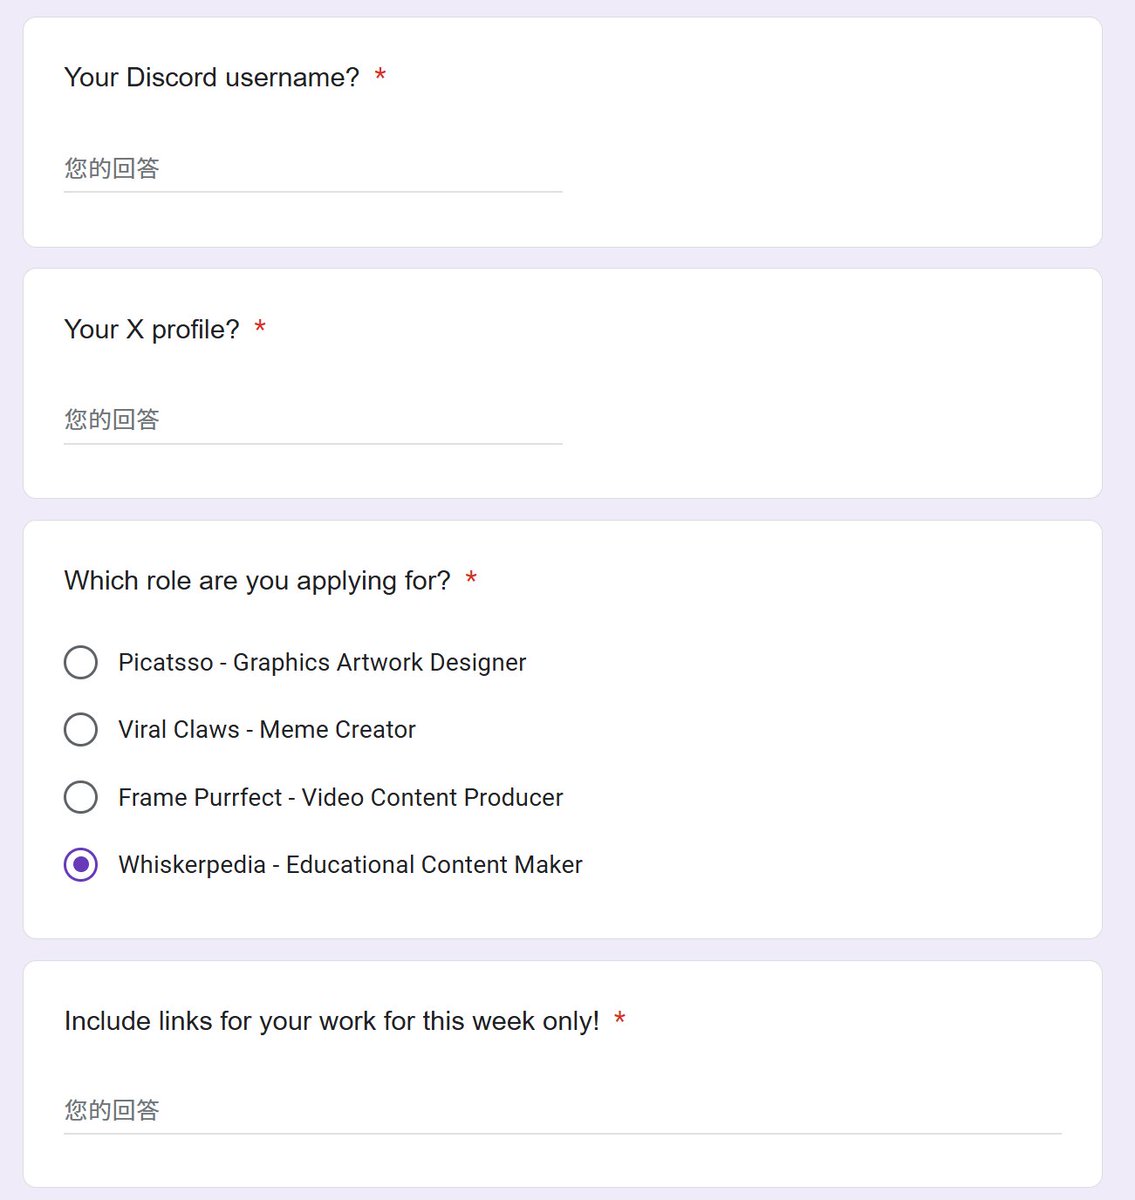Screen dimensions: 1135x1200
Task: Click the 'Picatsso - Graphics Artwork Designer' label
Action: pyautogui.click(x=322, y=663)
